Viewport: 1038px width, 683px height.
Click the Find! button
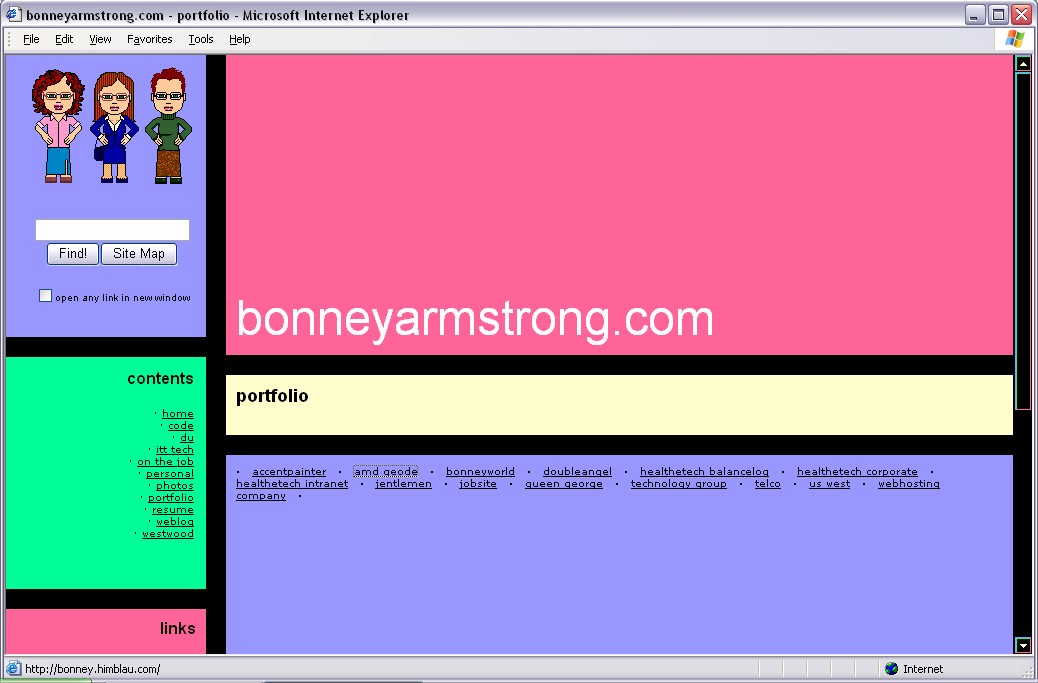pyautogui.click(x=73, y=254)
